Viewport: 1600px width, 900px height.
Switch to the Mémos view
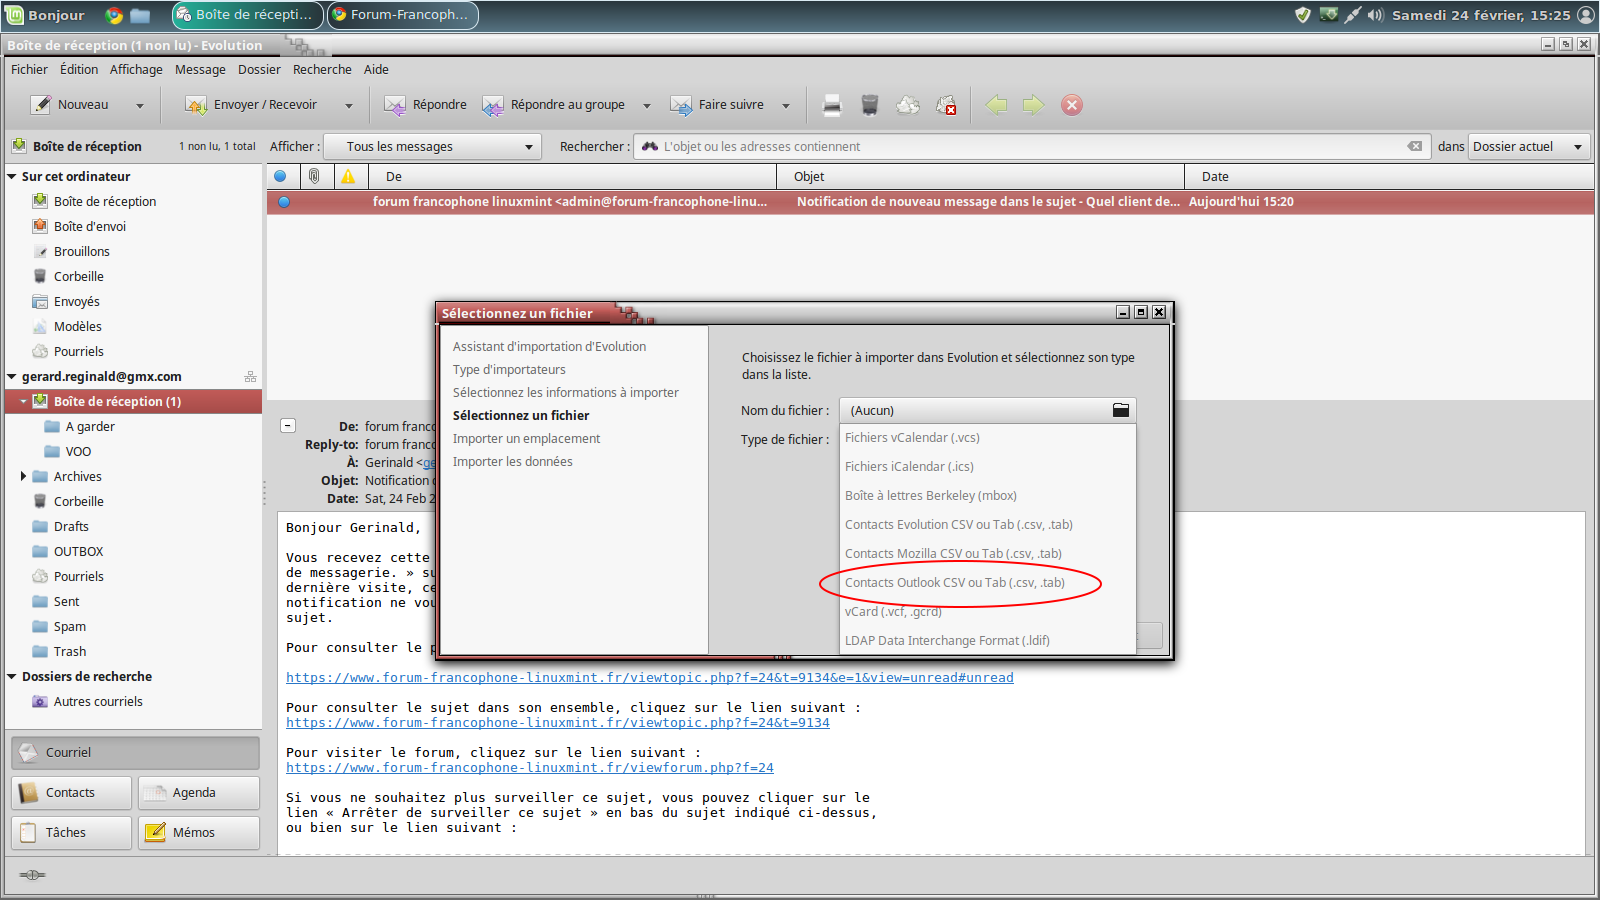(x=198, y=833)
